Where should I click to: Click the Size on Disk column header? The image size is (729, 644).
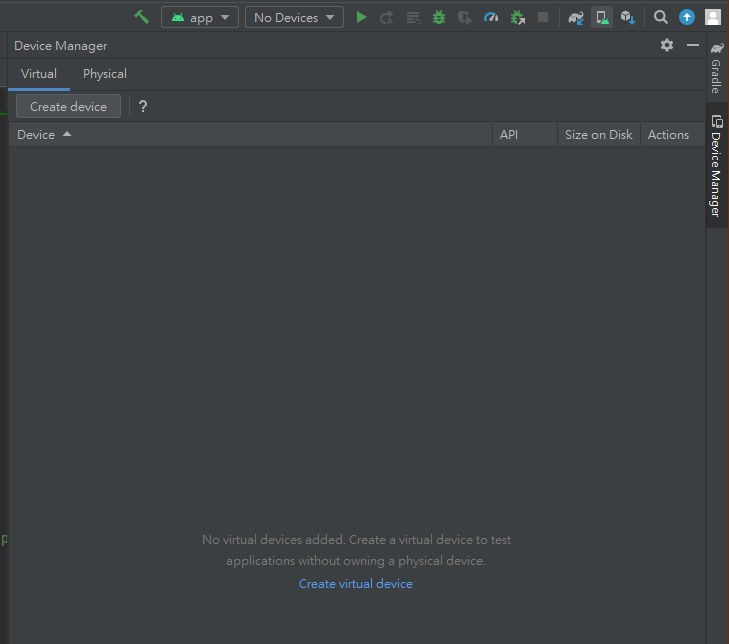[x=598, y=135]
